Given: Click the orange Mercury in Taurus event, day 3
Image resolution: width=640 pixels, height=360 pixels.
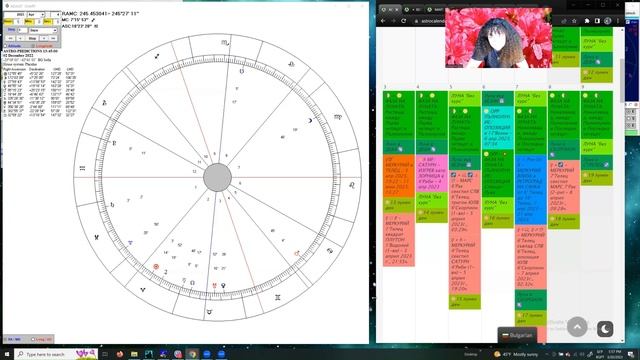Looking at the screenshot, I should (x=398, y=176).
